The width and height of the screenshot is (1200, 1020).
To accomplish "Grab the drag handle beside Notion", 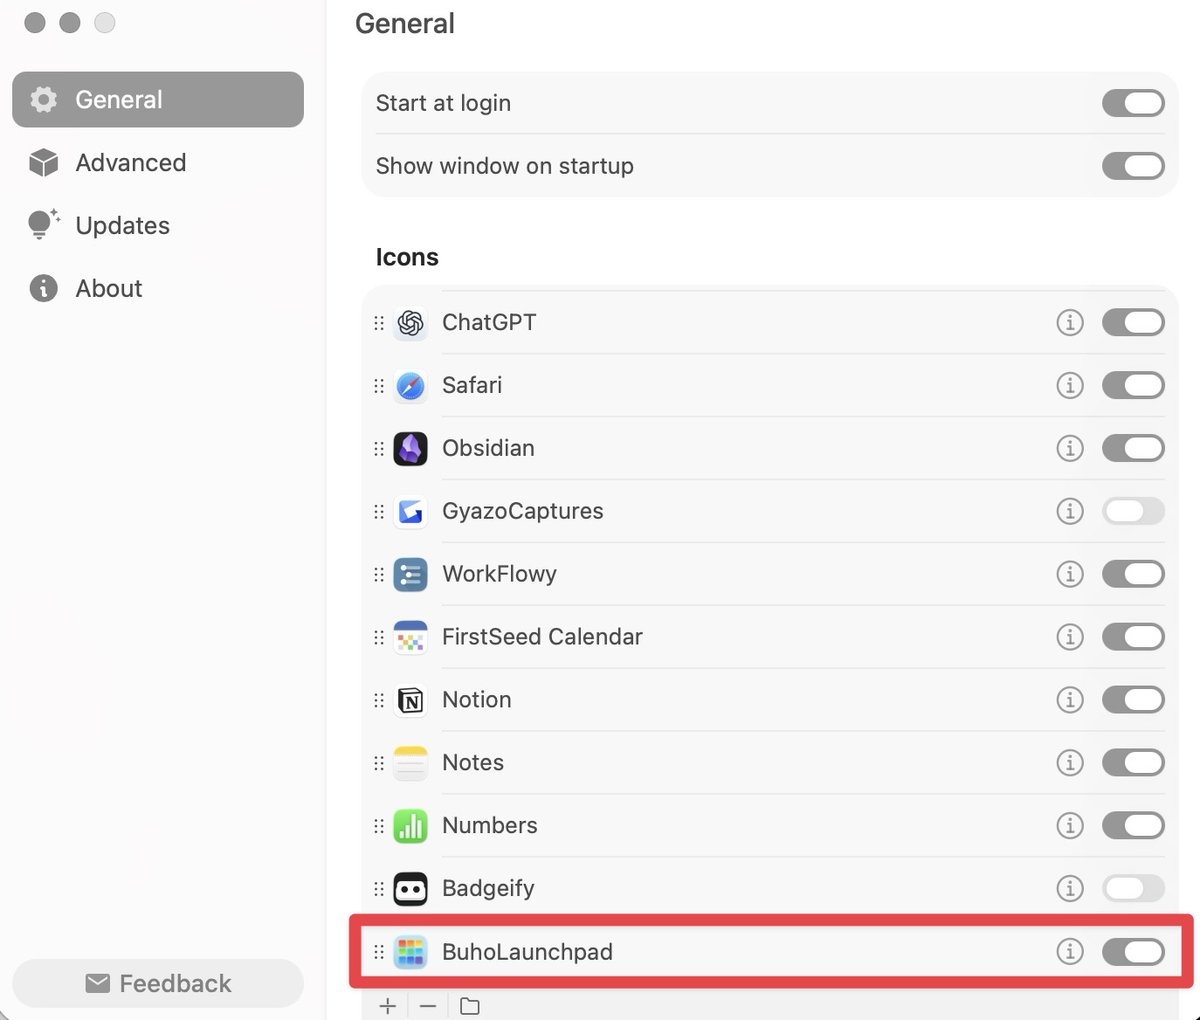I will pos(379,700).
